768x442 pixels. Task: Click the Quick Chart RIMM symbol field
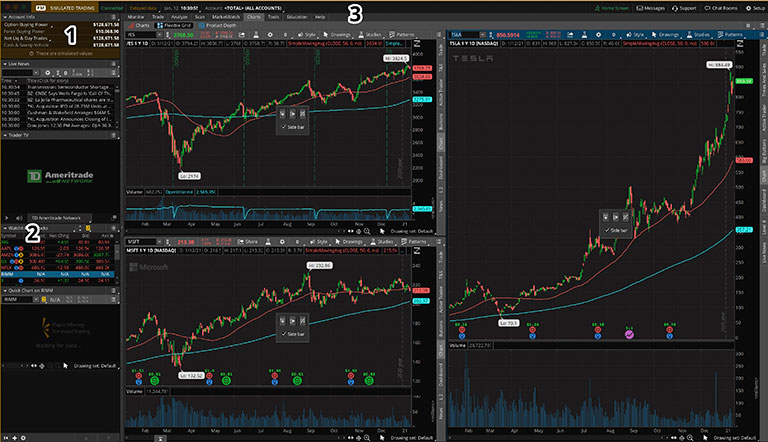(18, 299)
